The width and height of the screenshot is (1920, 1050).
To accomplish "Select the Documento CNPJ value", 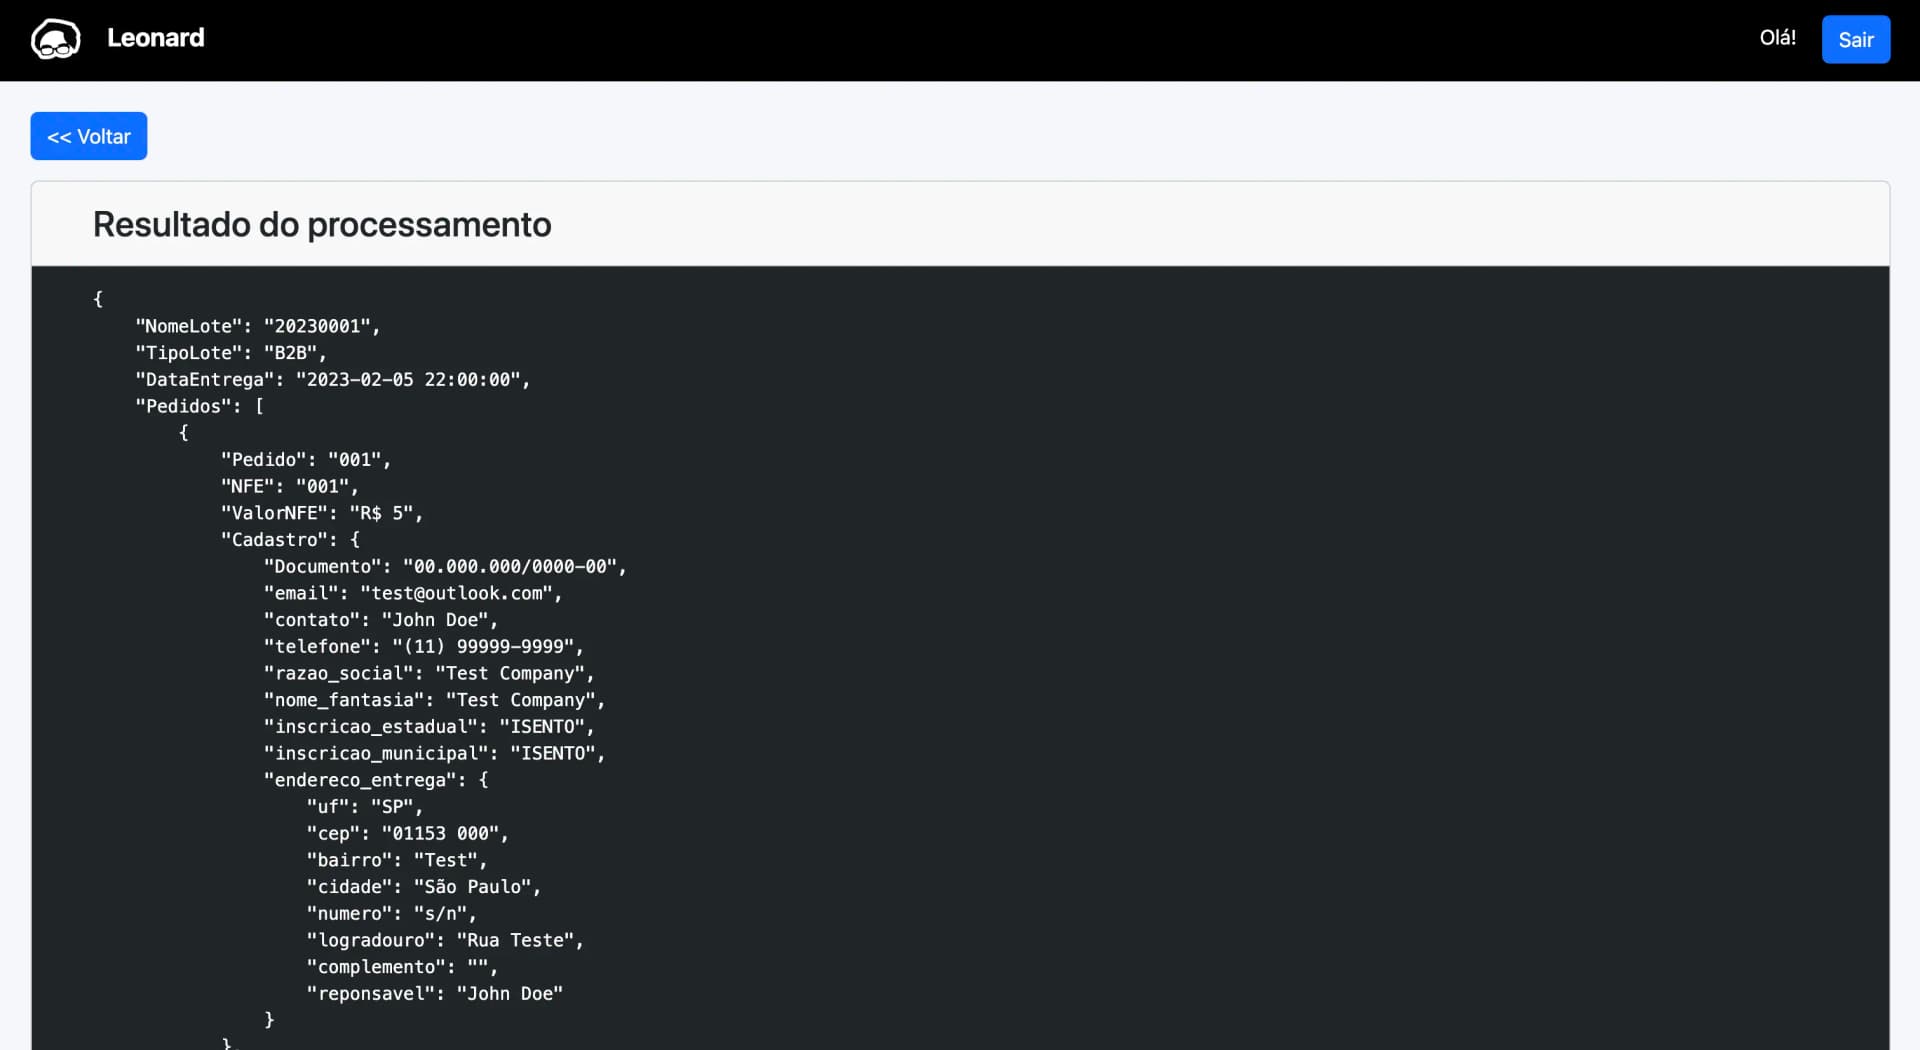I will point(512,566).
